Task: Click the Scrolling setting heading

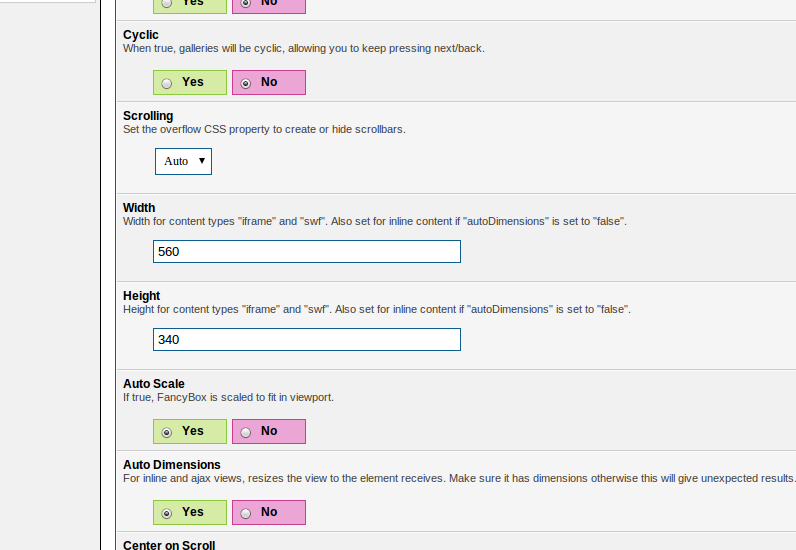Action: [x=148, y=116]
